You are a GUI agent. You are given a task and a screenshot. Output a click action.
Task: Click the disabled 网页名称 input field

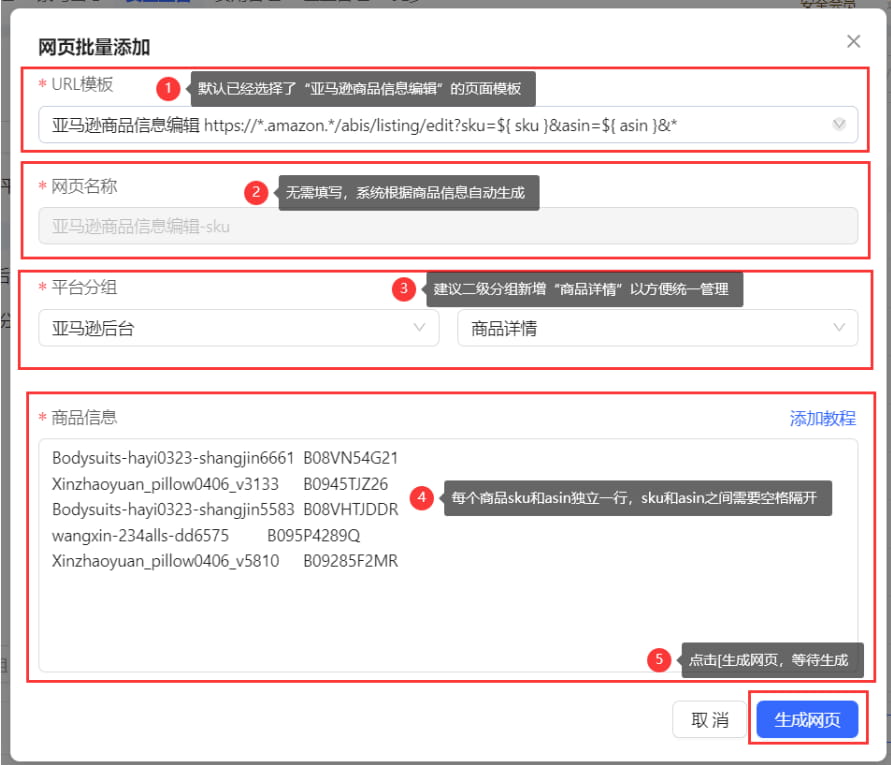448,226
